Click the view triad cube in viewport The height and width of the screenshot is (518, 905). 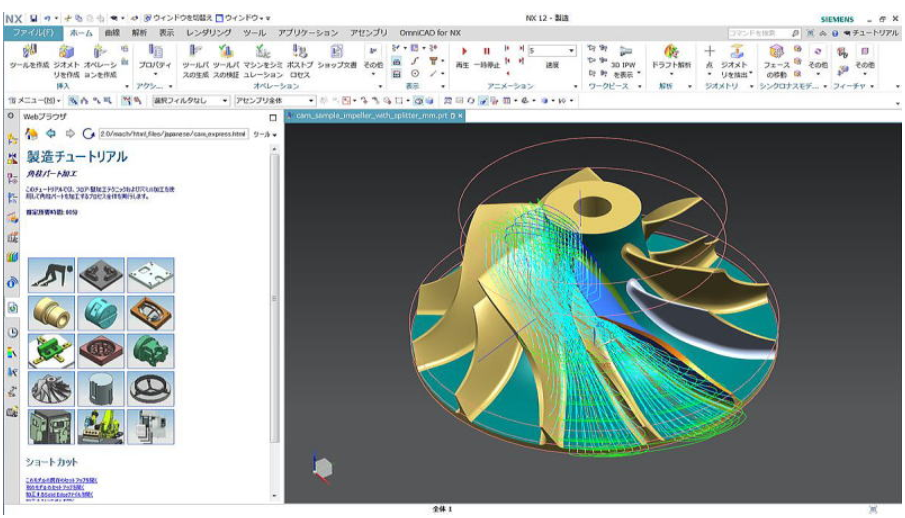[323, 467]
